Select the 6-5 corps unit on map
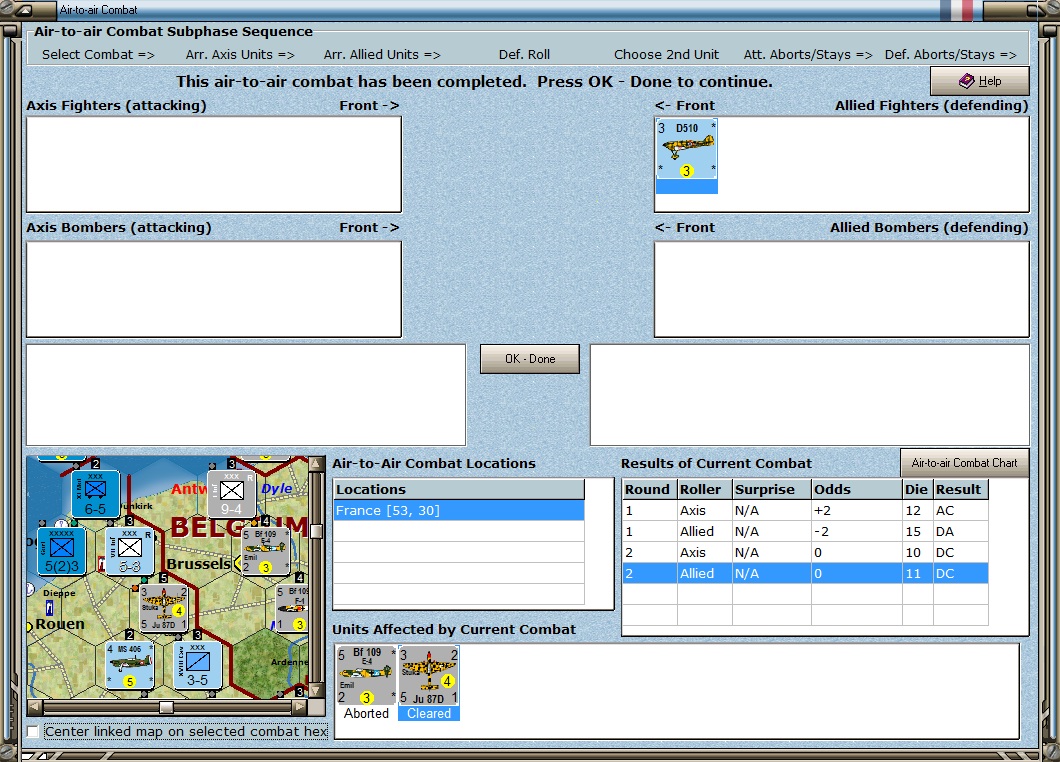Image resolution: width=1060 pixels, height=762 pixels. coord(95,494)
